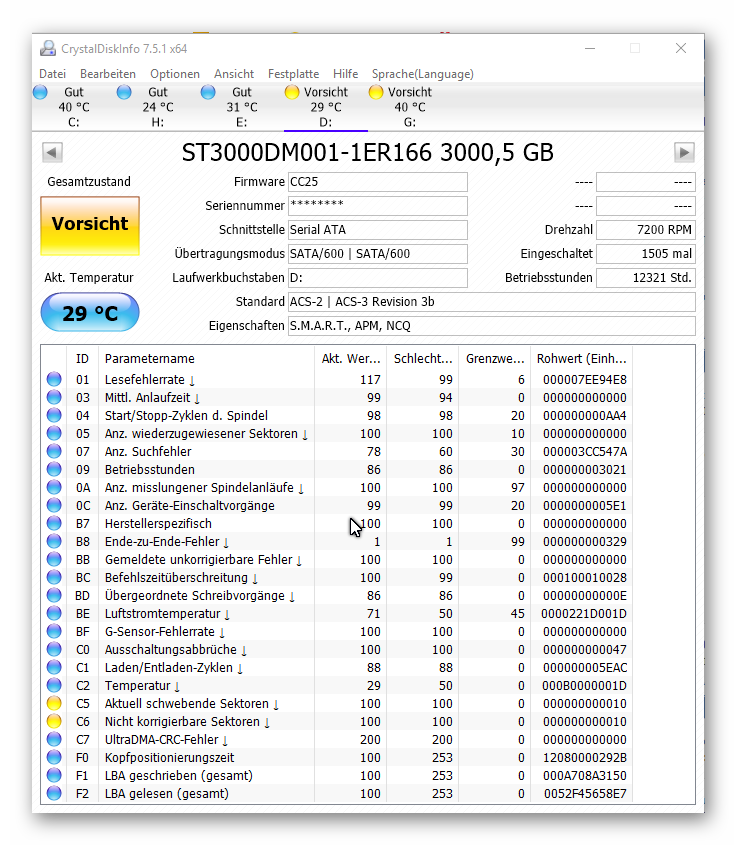Click status dot for Gemeldete unkorrigierbare Fehler
This screenshot has height=845, width=737.
[54, 559]
